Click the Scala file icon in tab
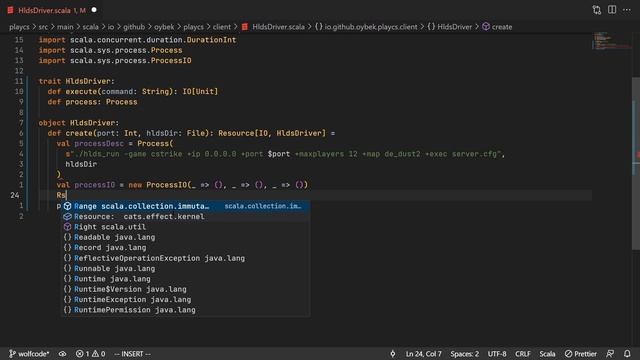This screenshot has width=640, height=360. (x=10, y=10)
